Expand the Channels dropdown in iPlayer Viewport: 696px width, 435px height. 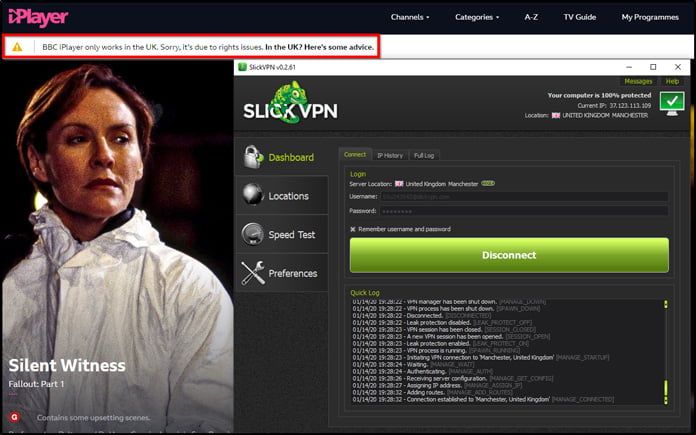click(410, 17)
